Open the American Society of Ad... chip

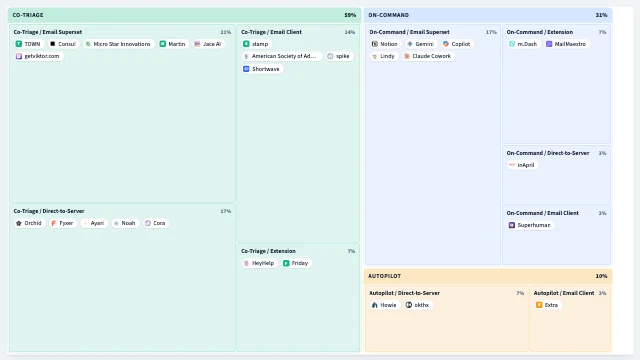(x=281, y=56)
